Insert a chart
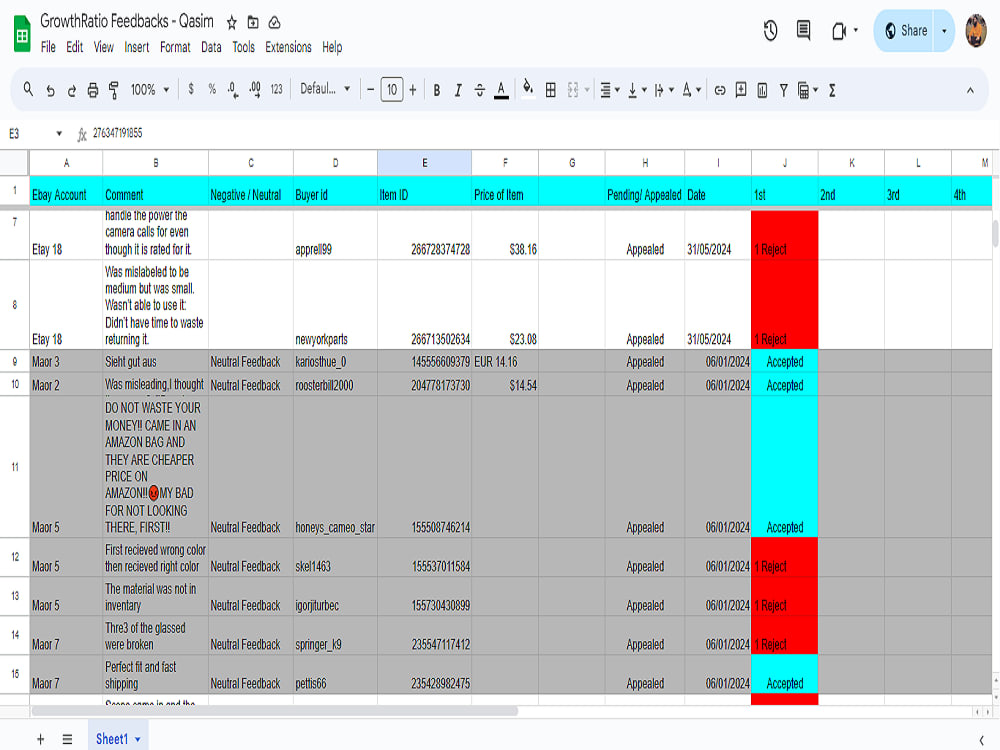Viewport: 1000px width, 750px height. (762, 91)
